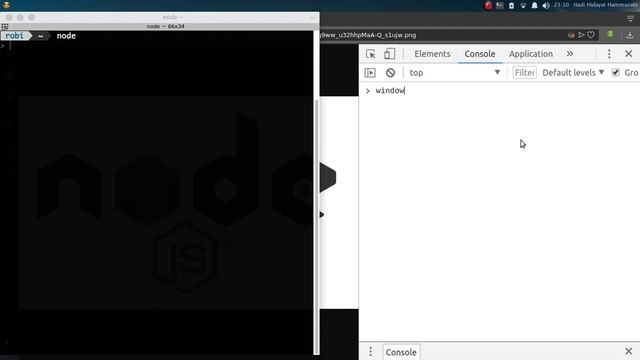This screenshot has height=360, width=640.
Task: Activate the inspect element picker in DevTools
Action: point(371,54)
